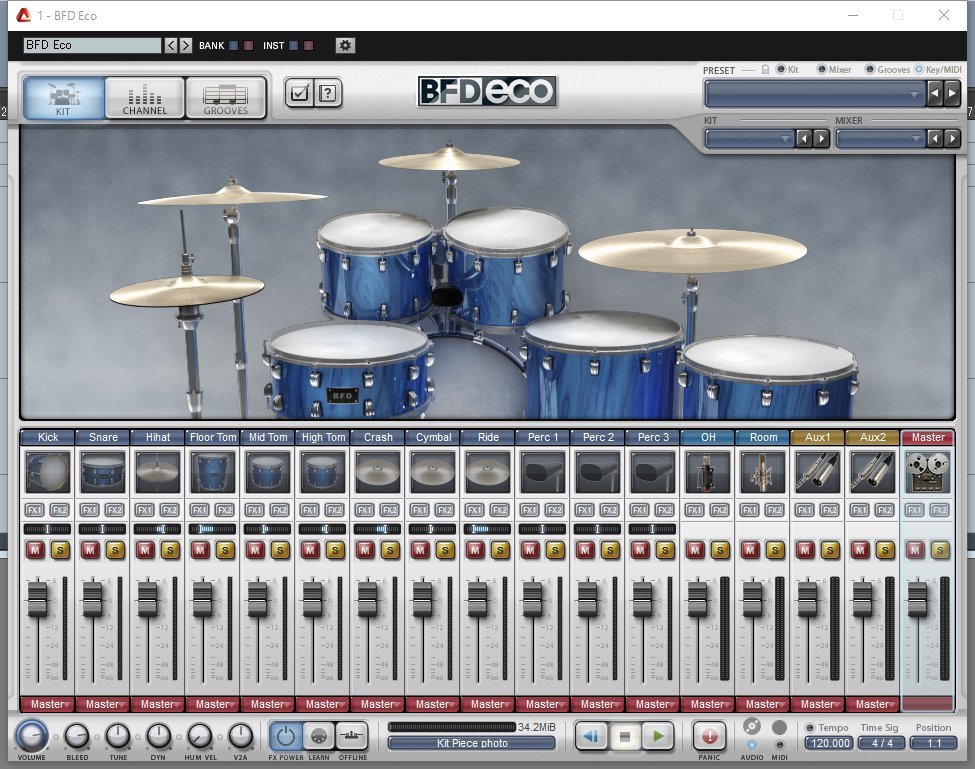Open Crash channel output Master dropdown

pos(377,704)
